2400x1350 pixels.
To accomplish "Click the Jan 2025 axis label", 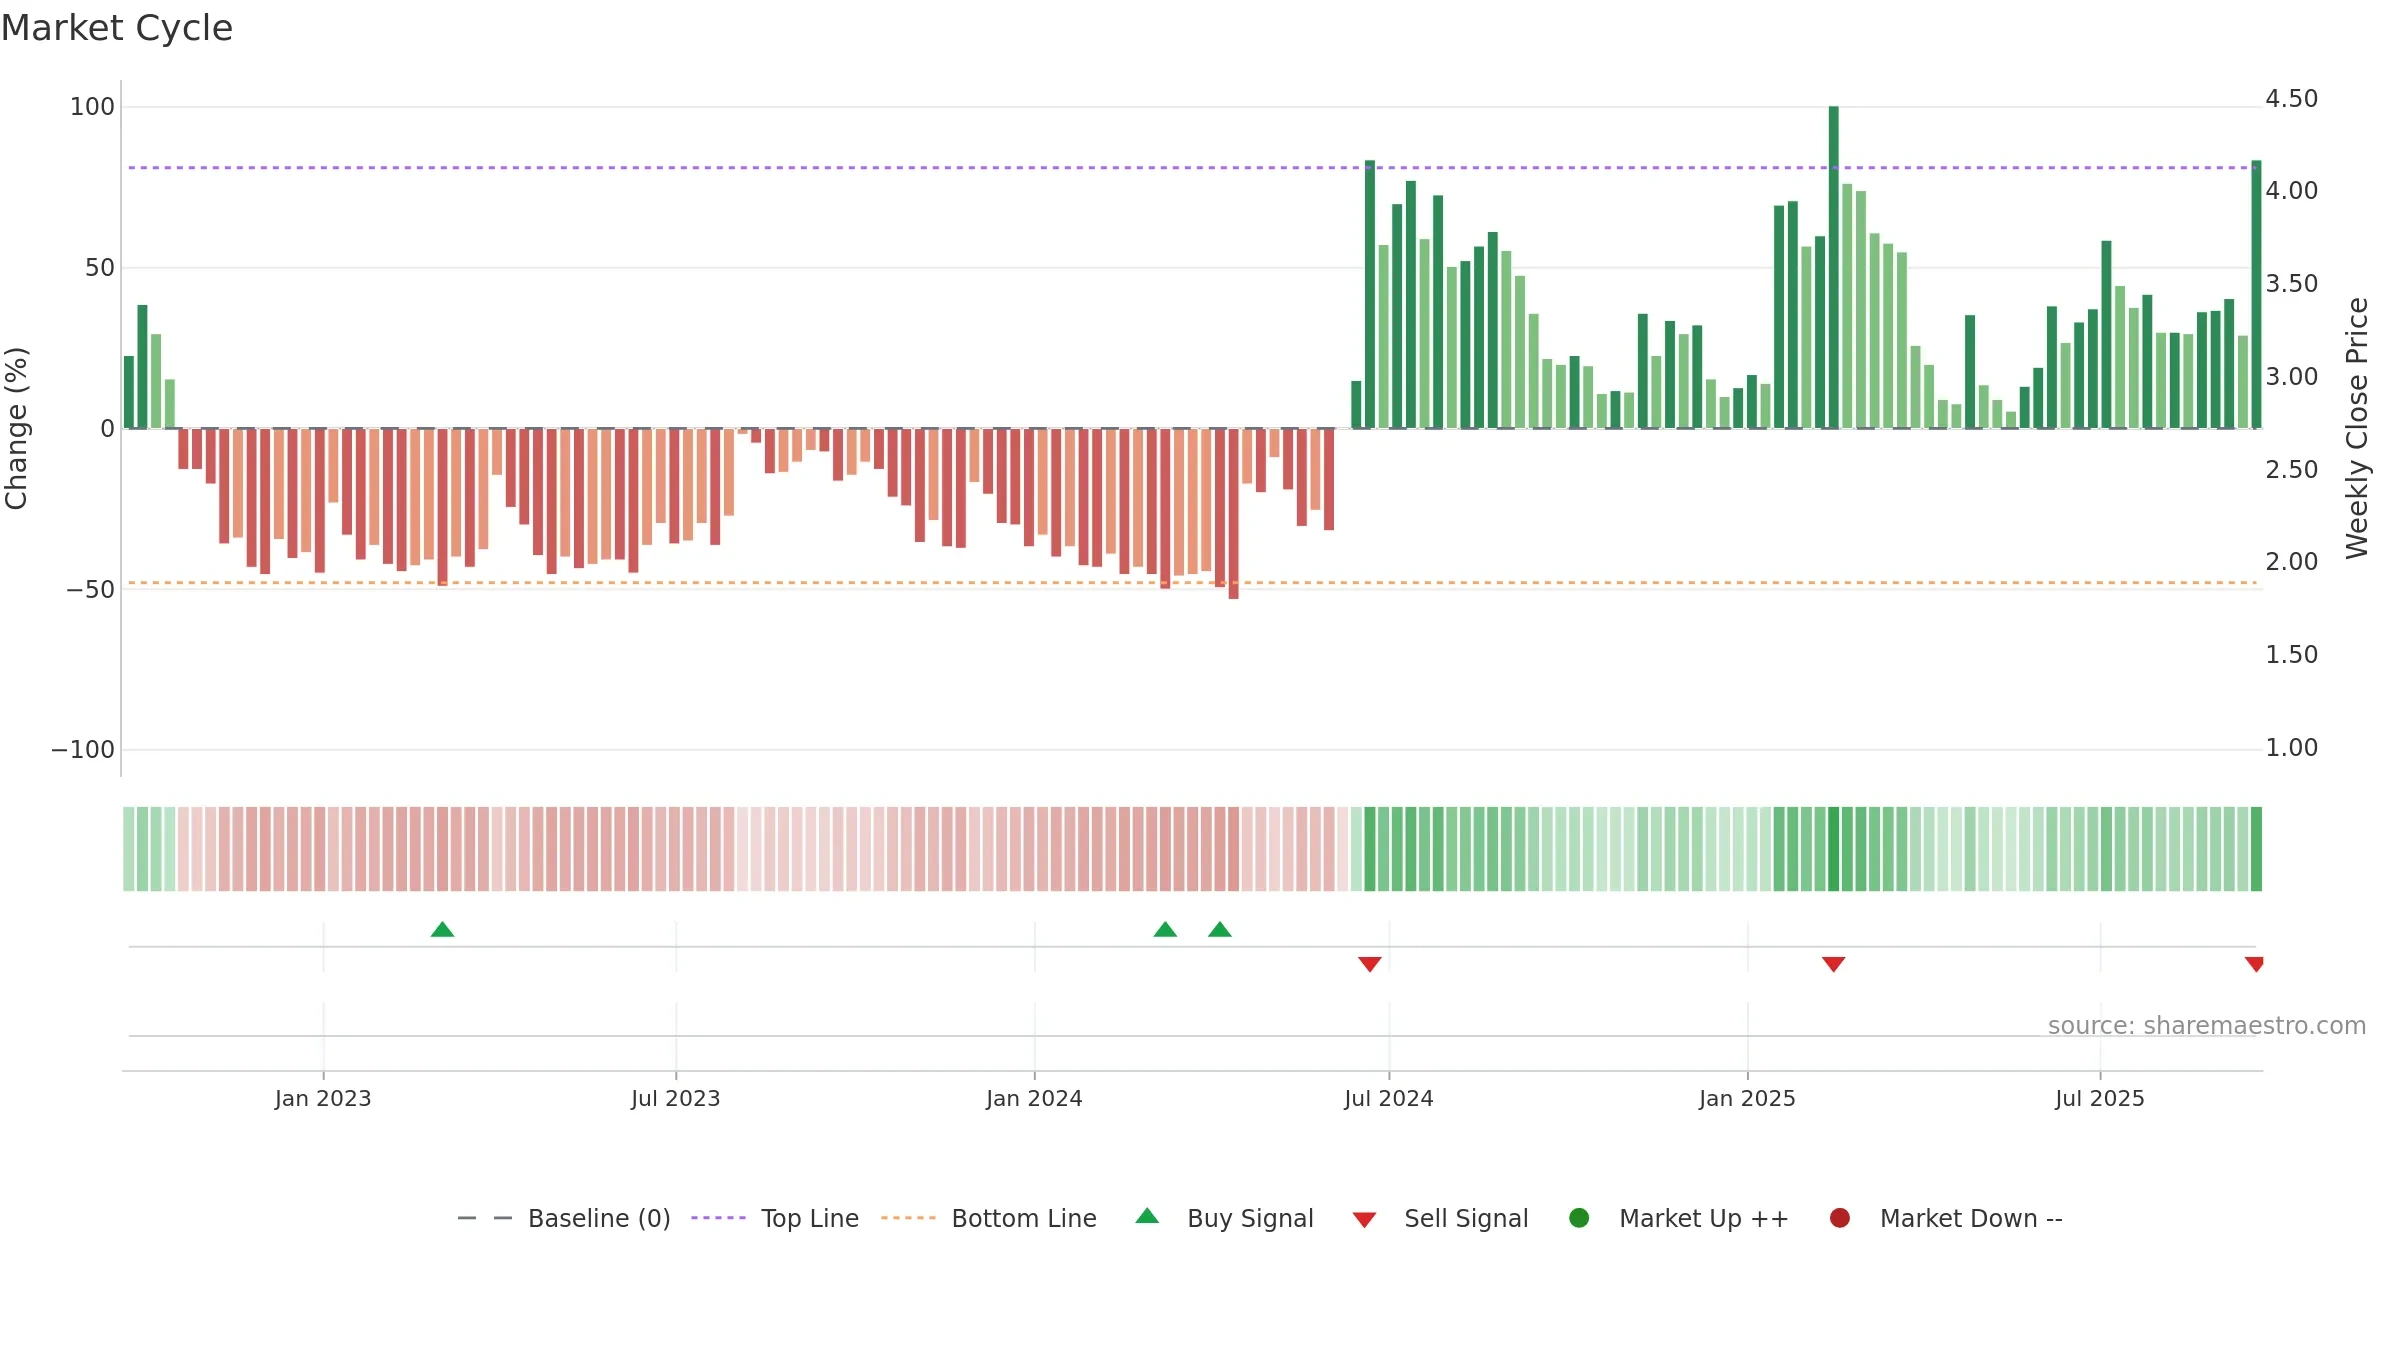I will click(x=1747, y=1098).
